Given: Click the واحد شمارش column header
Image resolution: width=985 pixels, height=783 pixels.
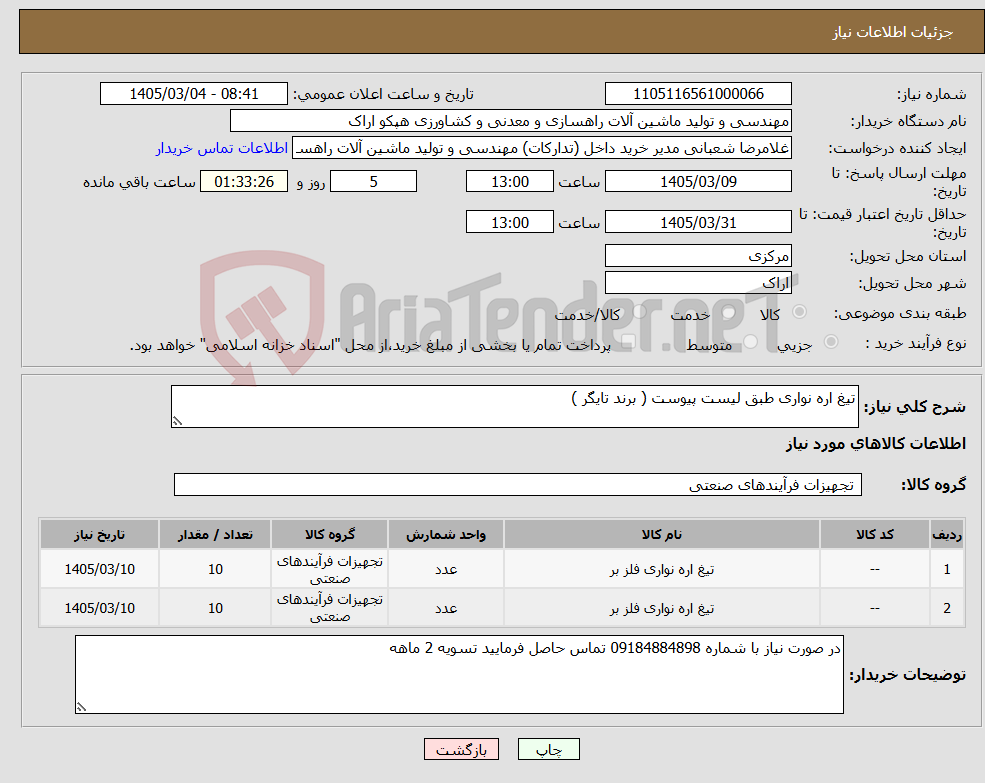Looking at the screenshot, I should (x=445, y=534).
